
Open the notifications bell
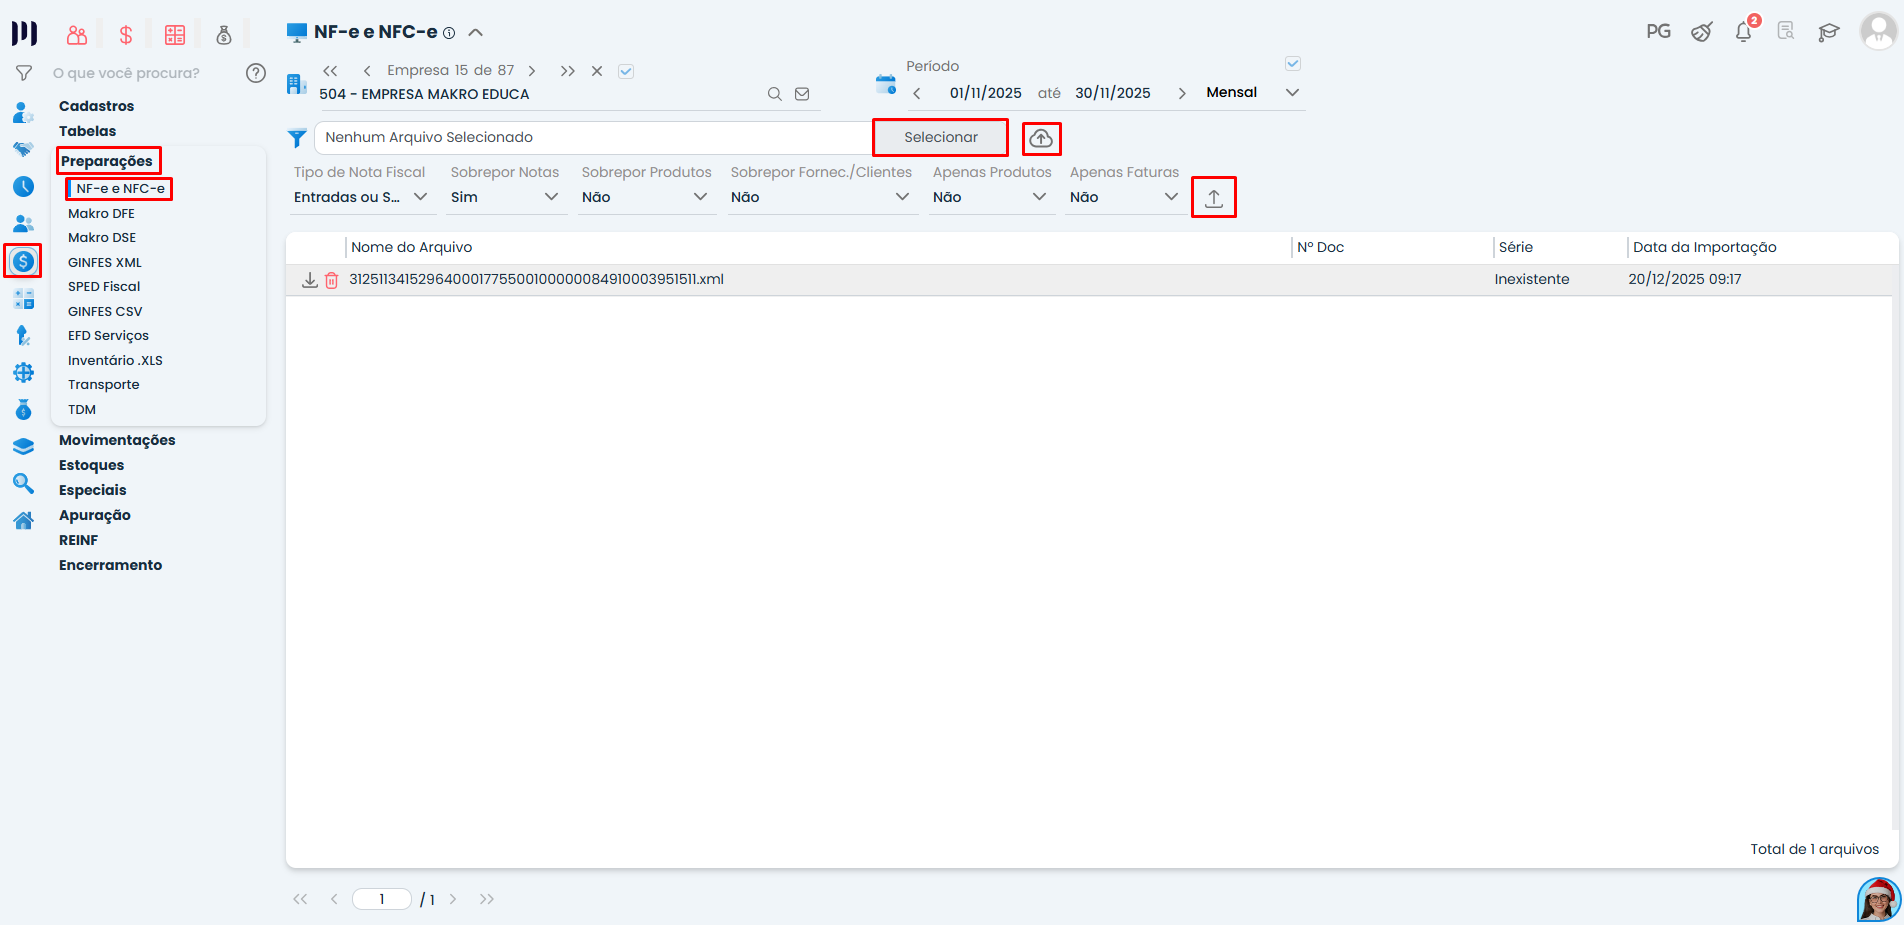point(1743,32)
